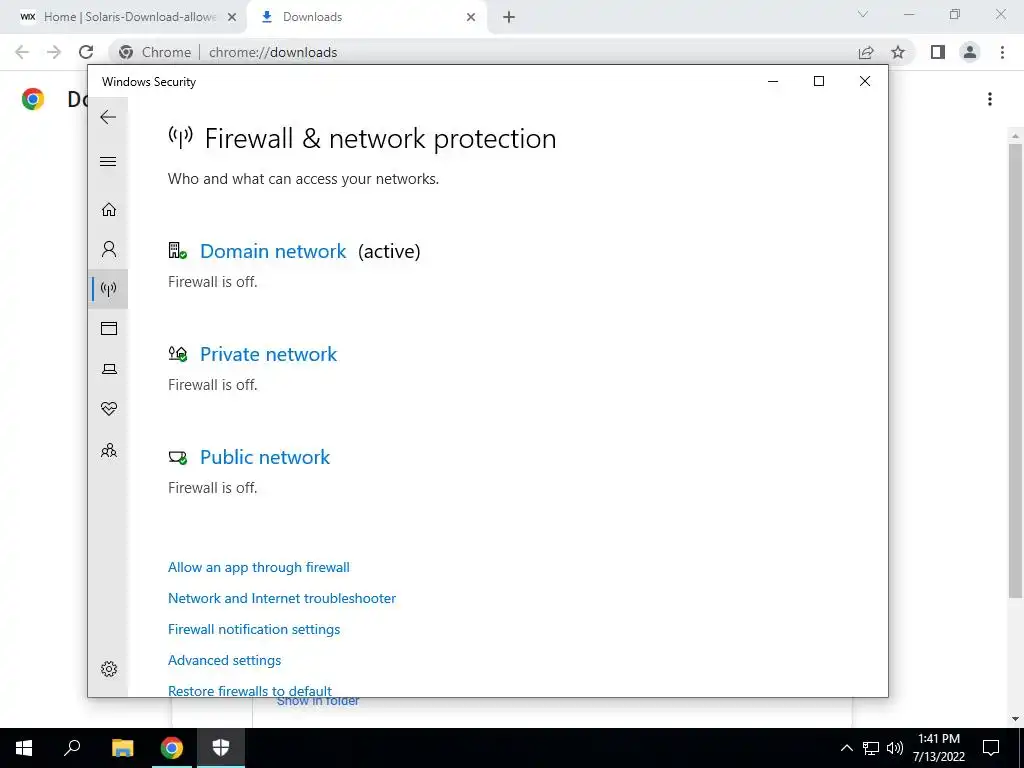
Task: Open Private network settings
Action: click(268, 355)
